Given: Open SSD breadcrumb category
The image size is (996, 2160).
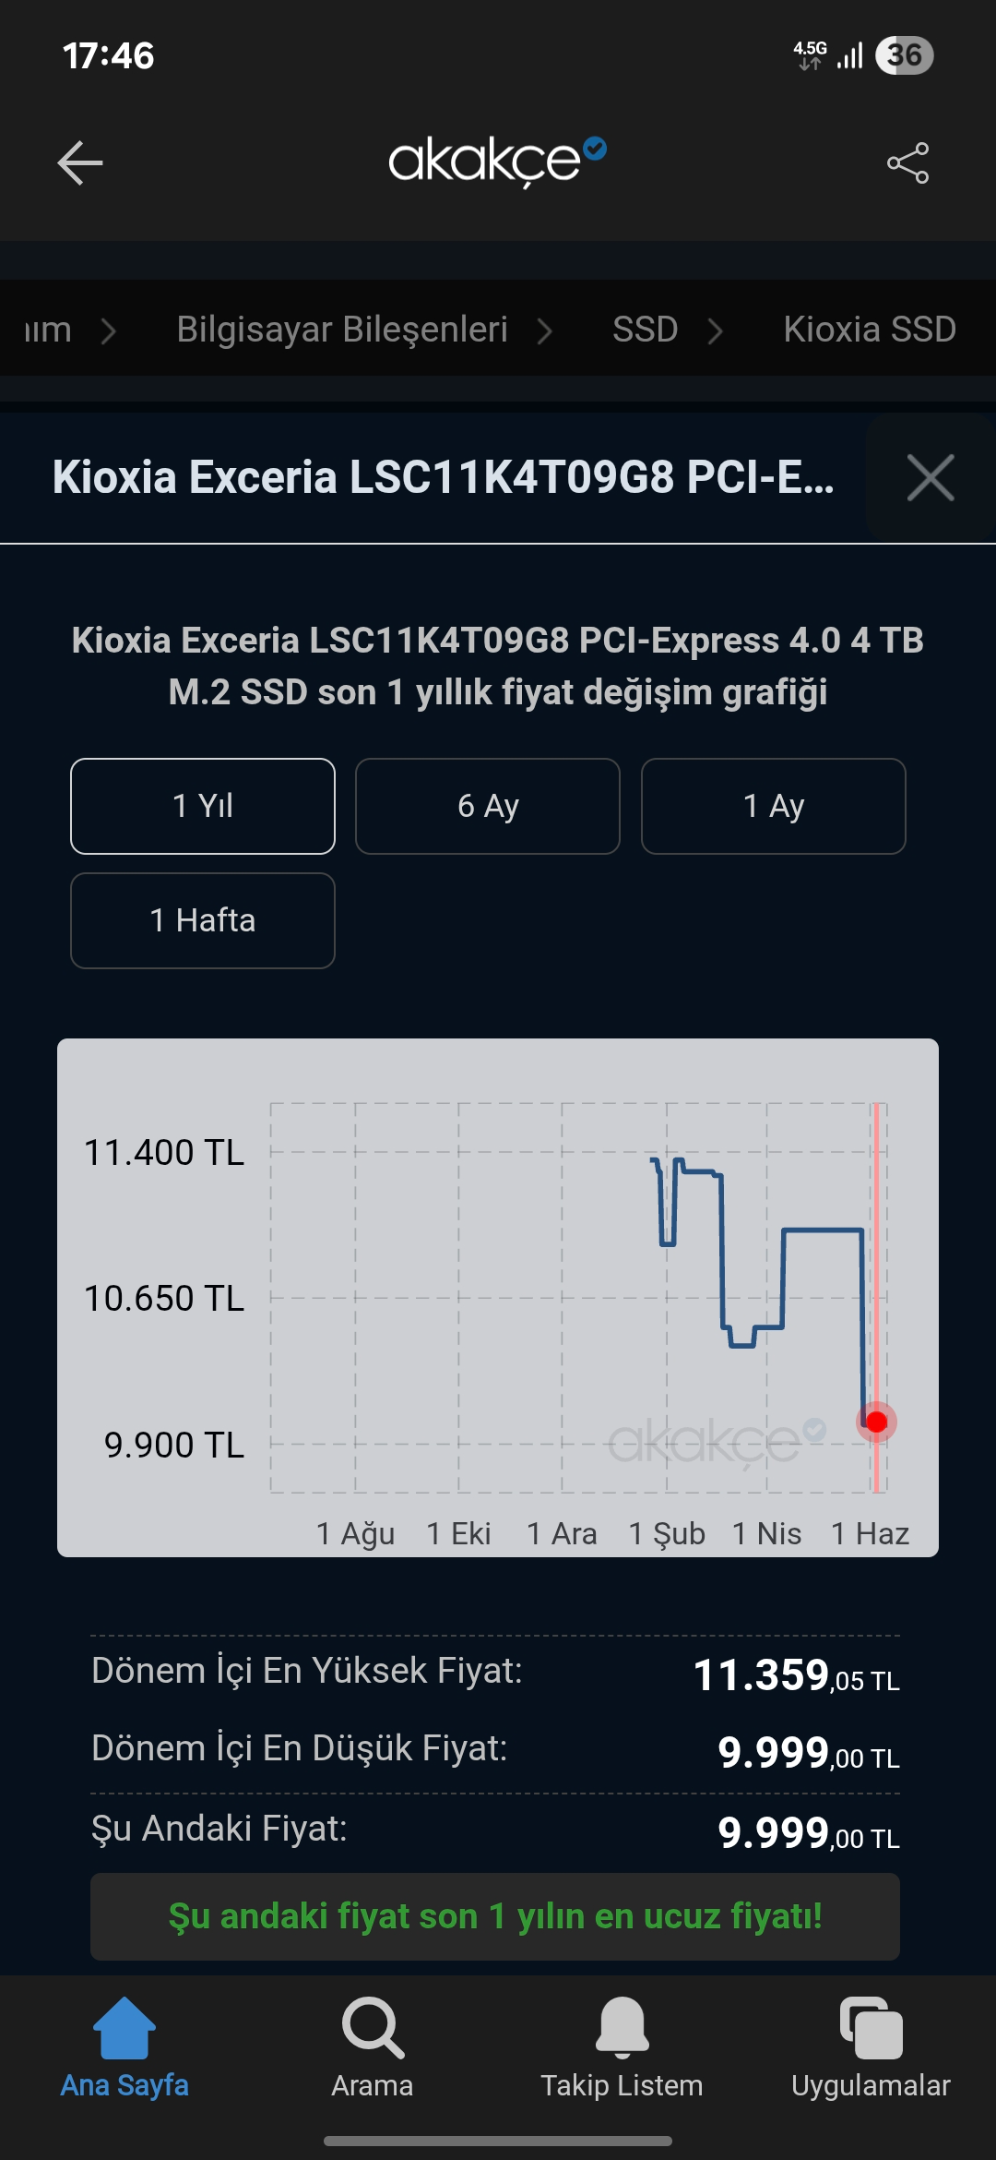Looking at the screenshot, I should (645, 329).
